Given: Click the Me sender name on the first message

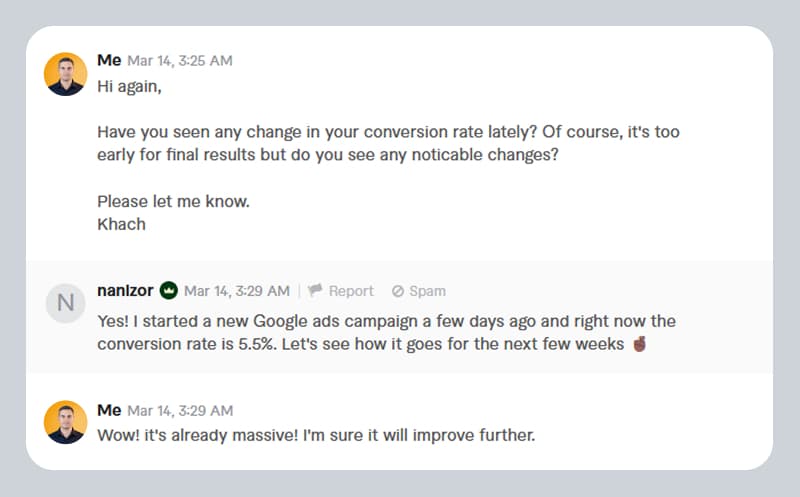Looking at the screenshot, I should point(109,60).
